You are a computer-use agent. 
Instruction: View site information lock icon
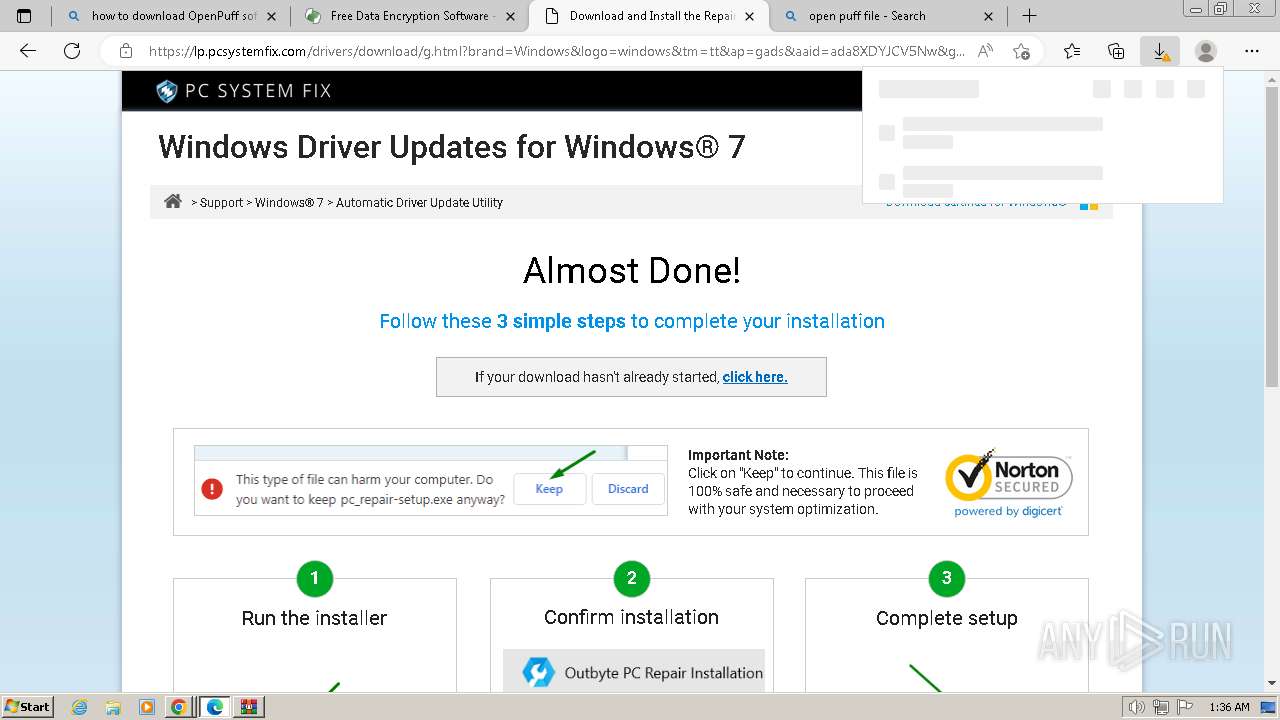126,51
